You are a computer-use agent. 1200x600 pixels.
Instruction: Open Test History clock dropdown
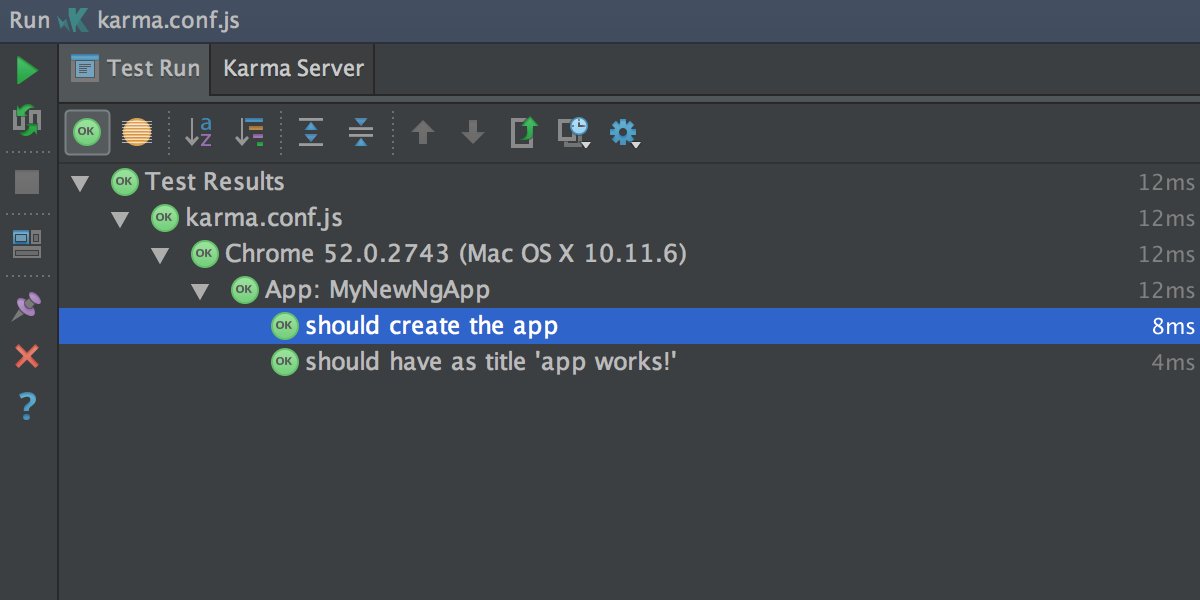tap(574, 131)
